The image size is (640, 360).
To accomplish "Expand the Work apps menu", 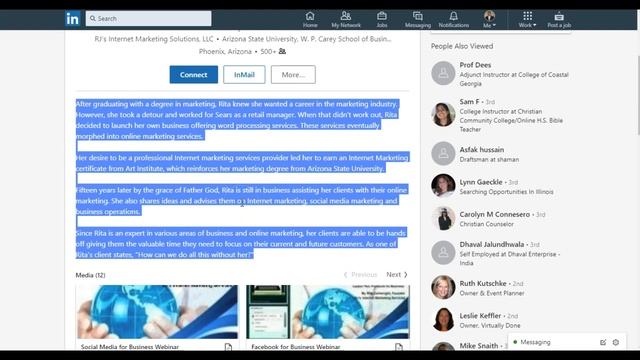I will [x=527, y=20].
